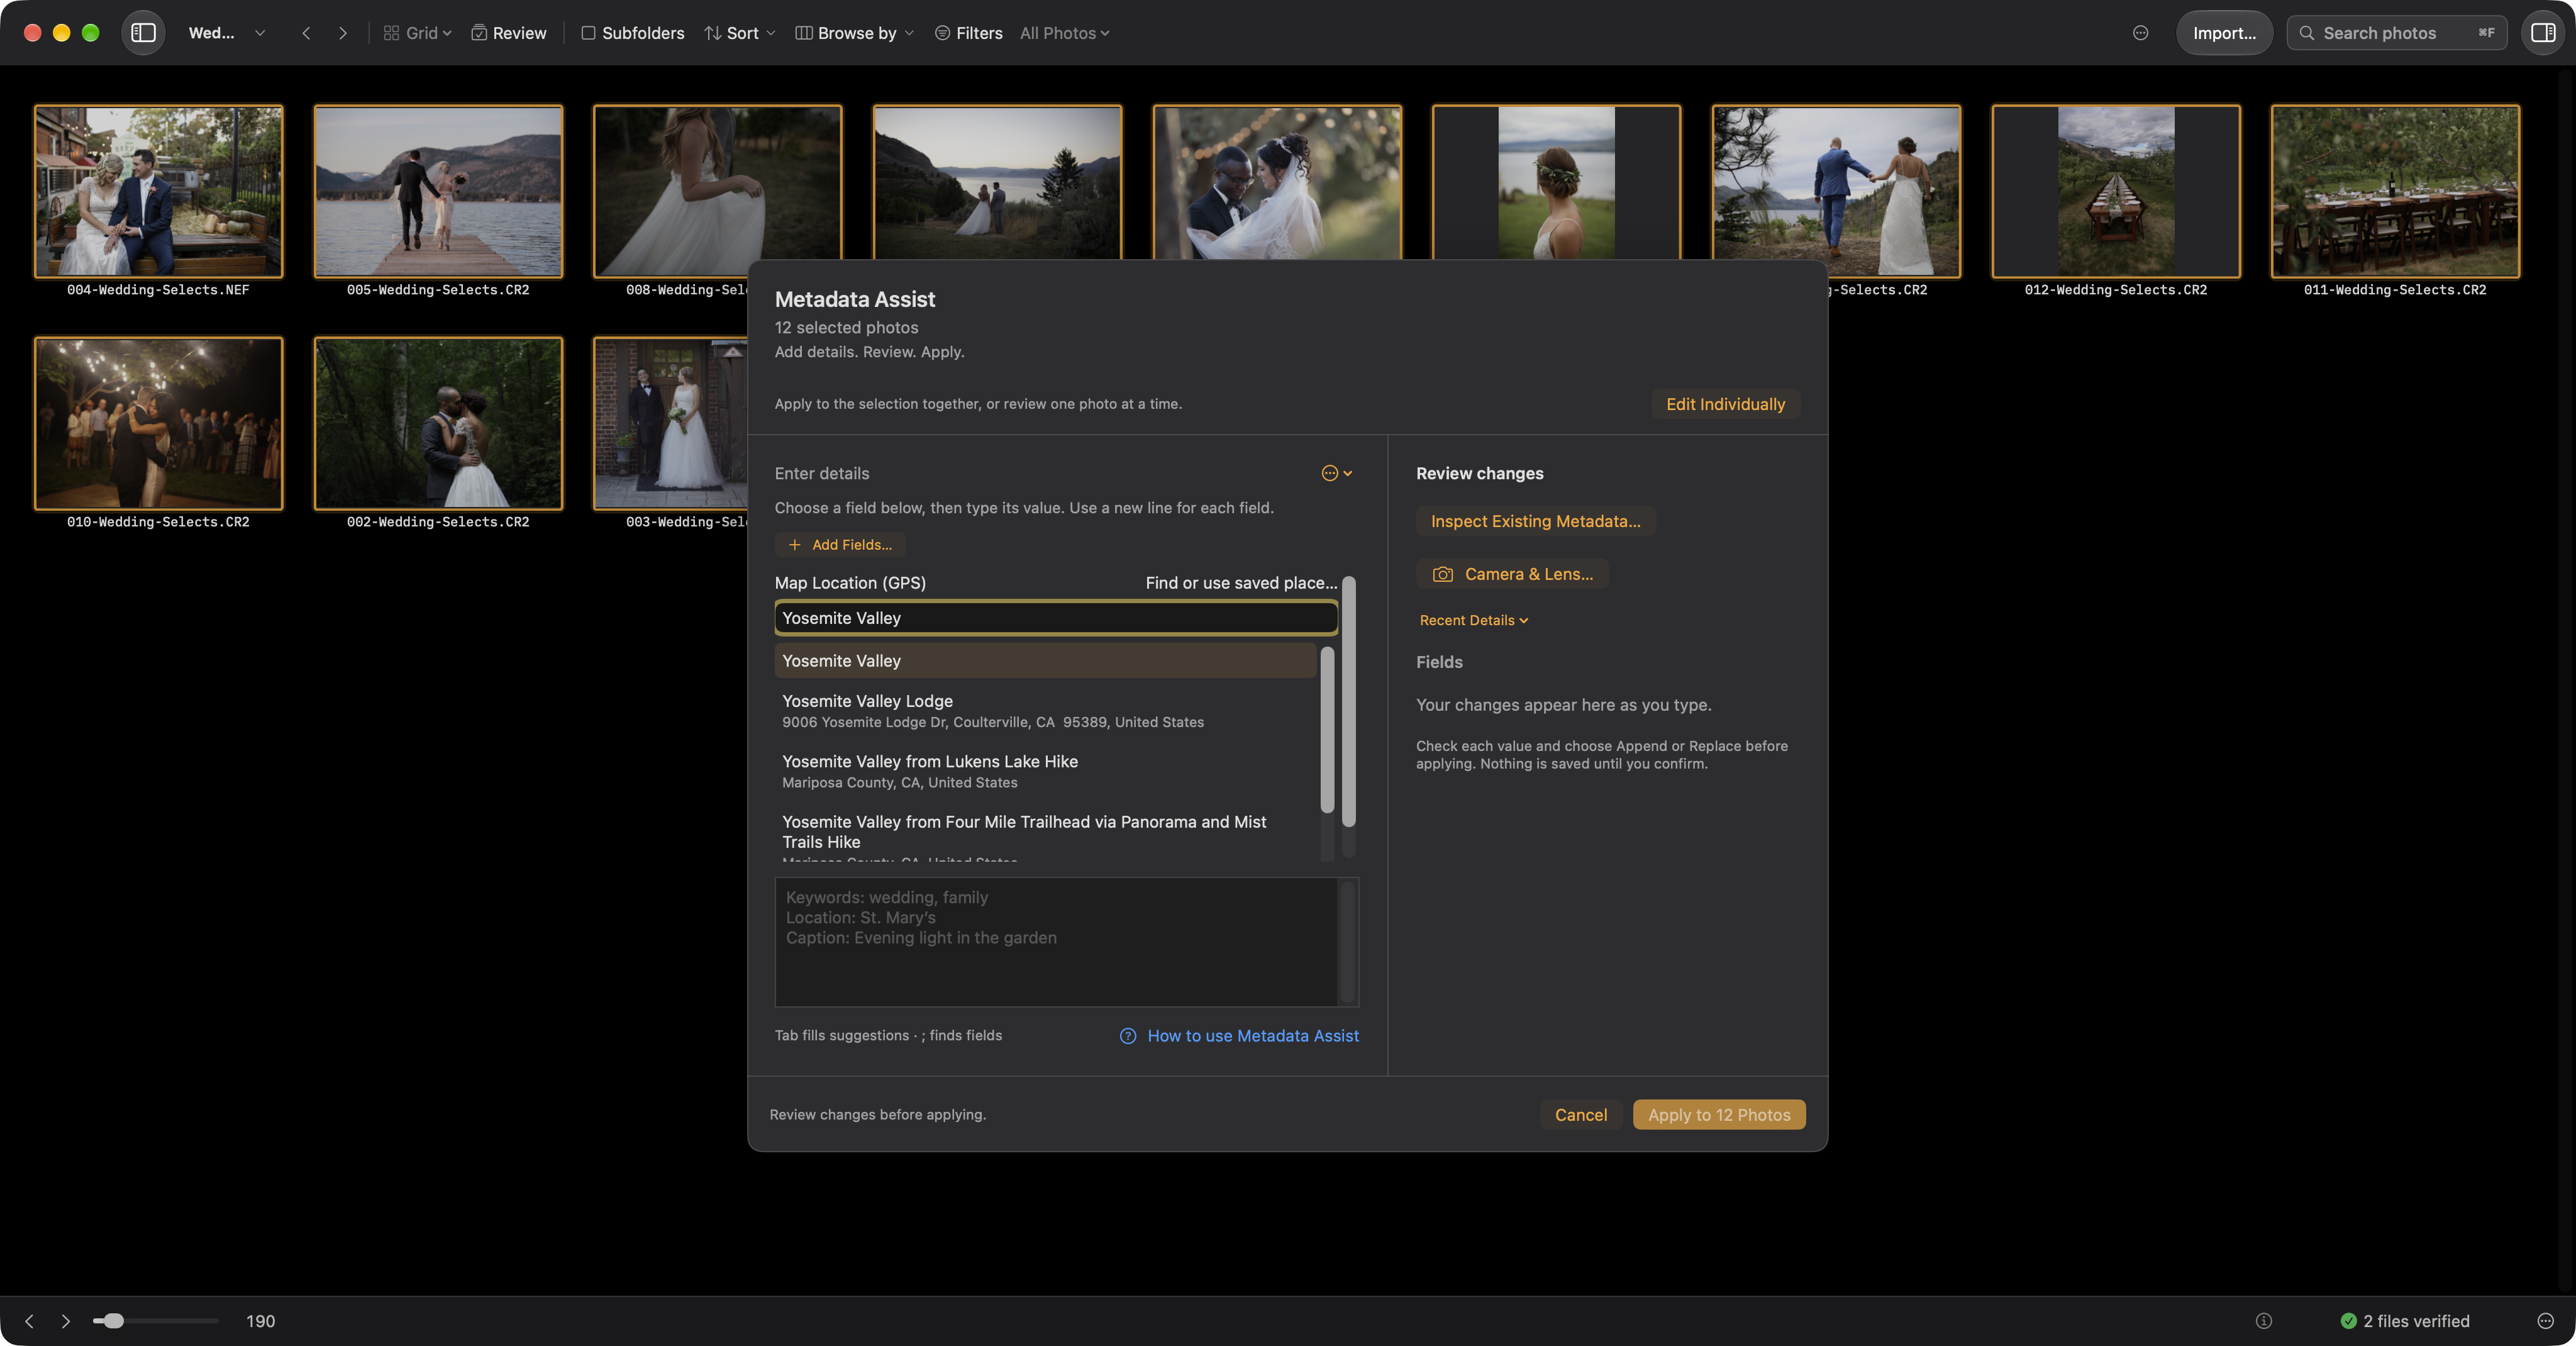Go to next folder with forward arrow
The height and width of the screenshot is (1346, 2576).
click(x=343, y=33)
